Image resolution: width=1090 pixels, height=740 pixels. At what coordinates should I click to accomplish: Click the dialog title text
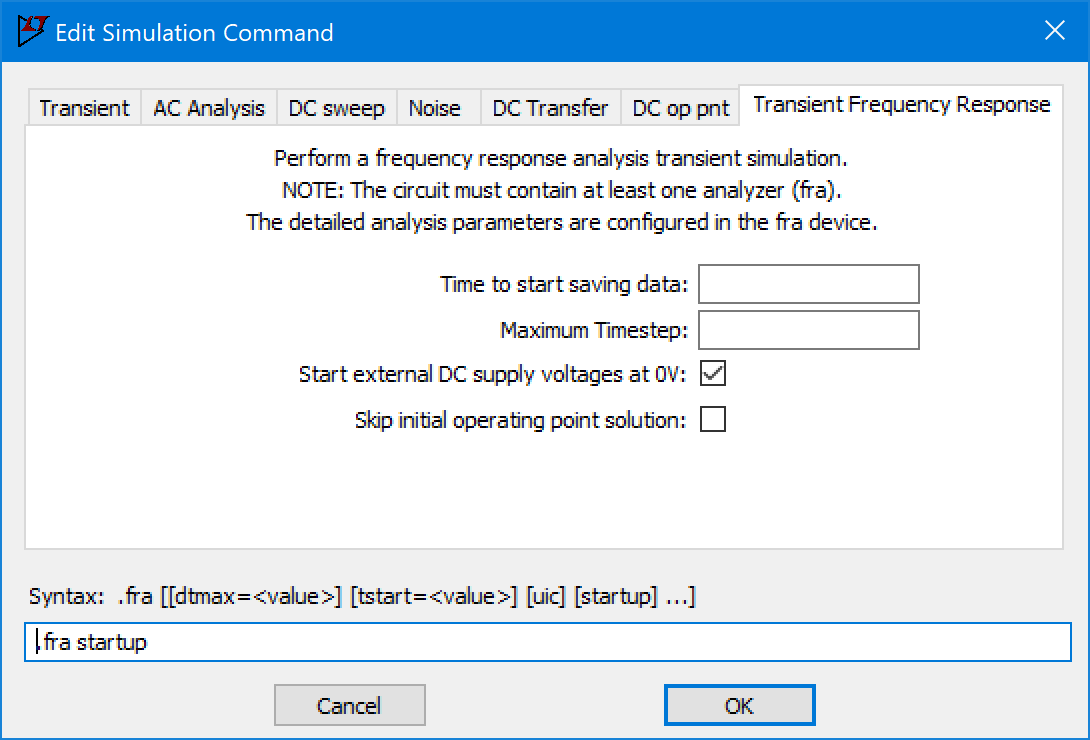pyautogui.click(x=194, y=32)
